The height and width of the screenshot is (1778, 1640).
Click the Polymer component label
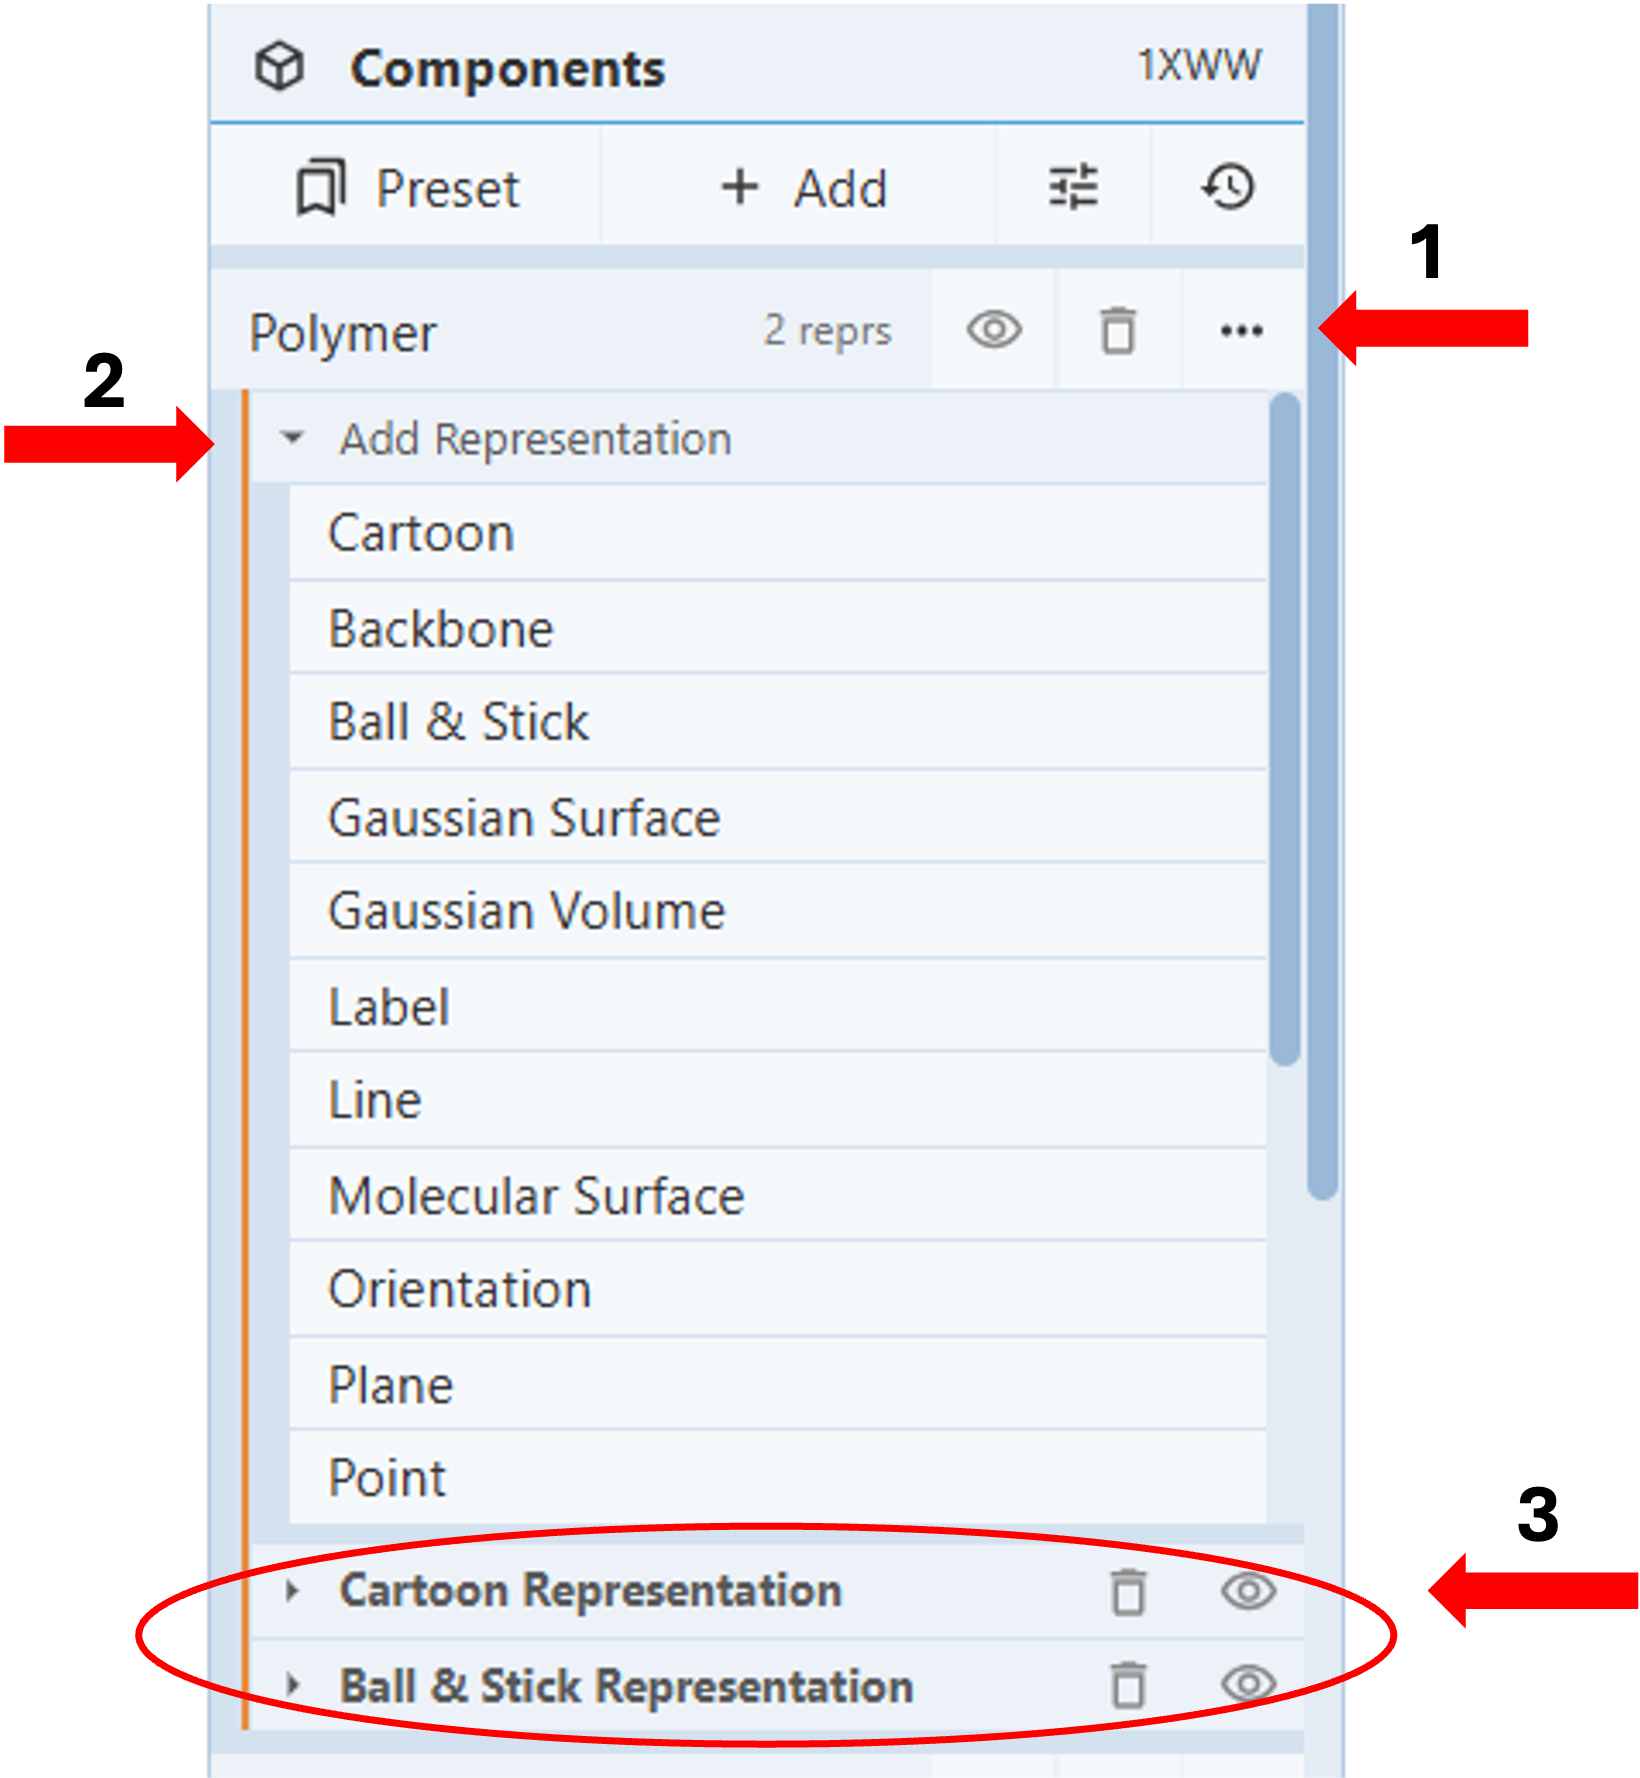[x=343, y=333]
